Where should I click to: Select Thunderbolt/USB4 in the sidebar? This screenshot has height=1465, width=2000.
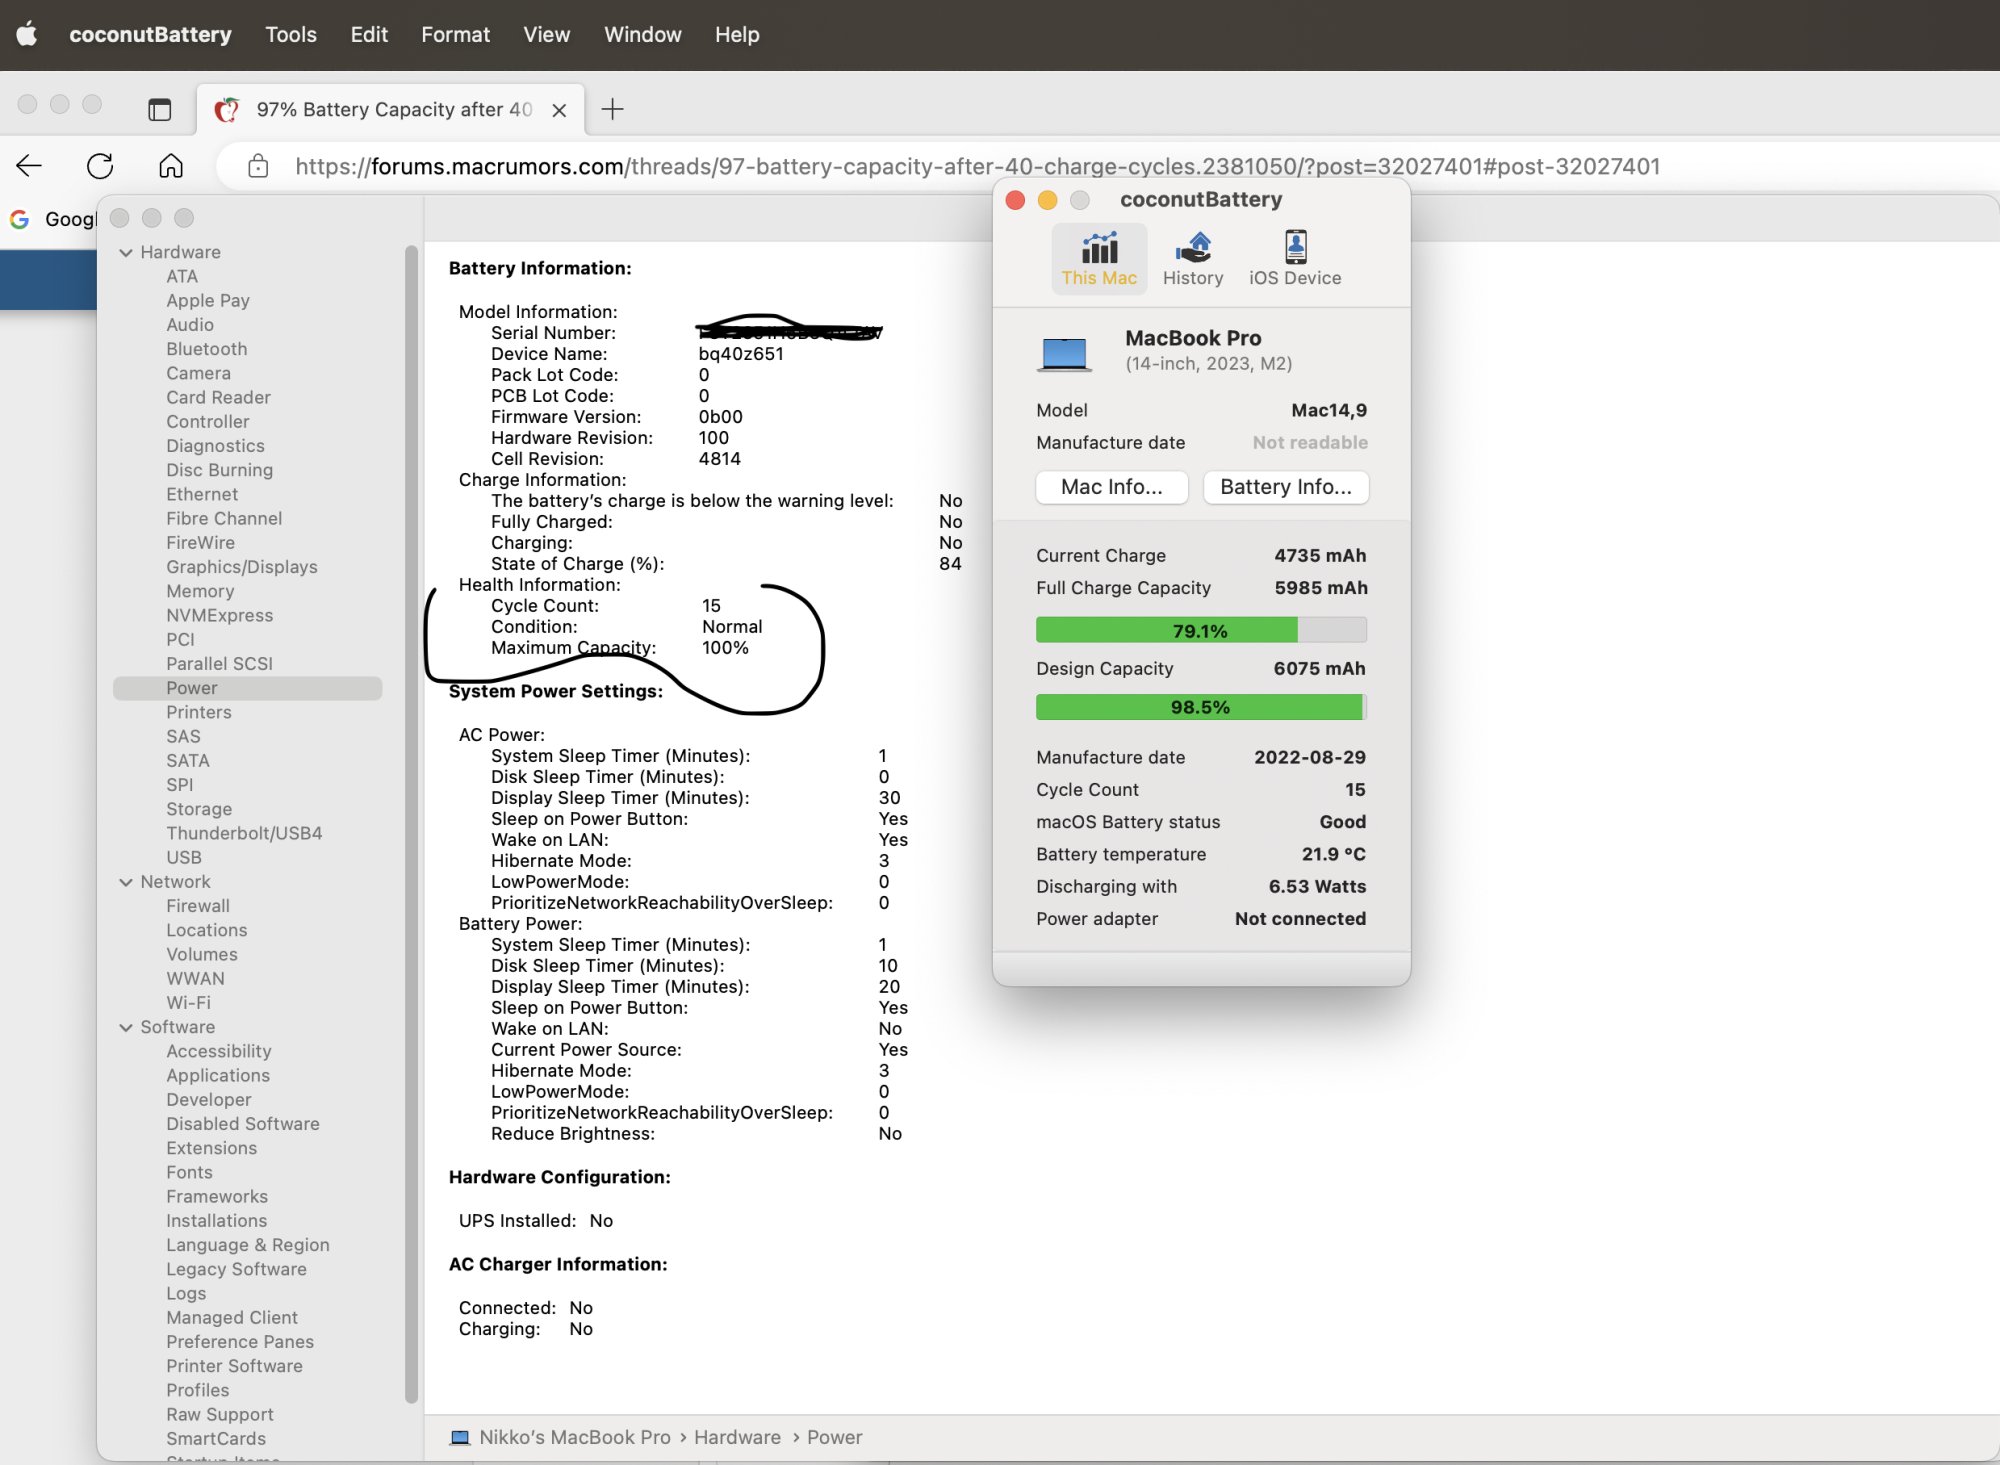(x=244, y=833)
